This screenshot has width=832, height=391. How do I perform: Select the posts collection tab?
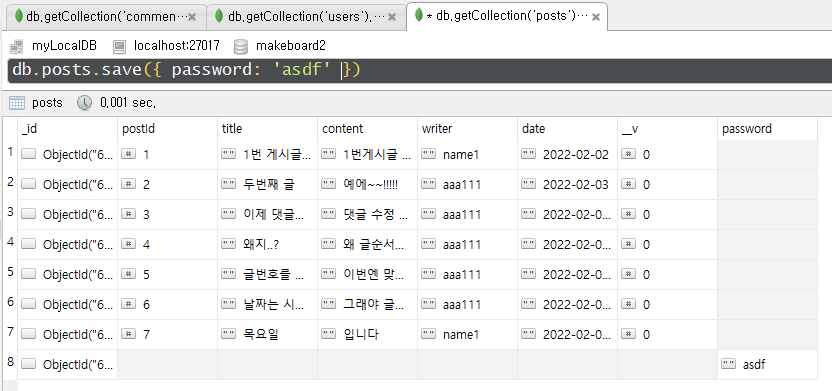pyautogui.click(x=507, y=16)
